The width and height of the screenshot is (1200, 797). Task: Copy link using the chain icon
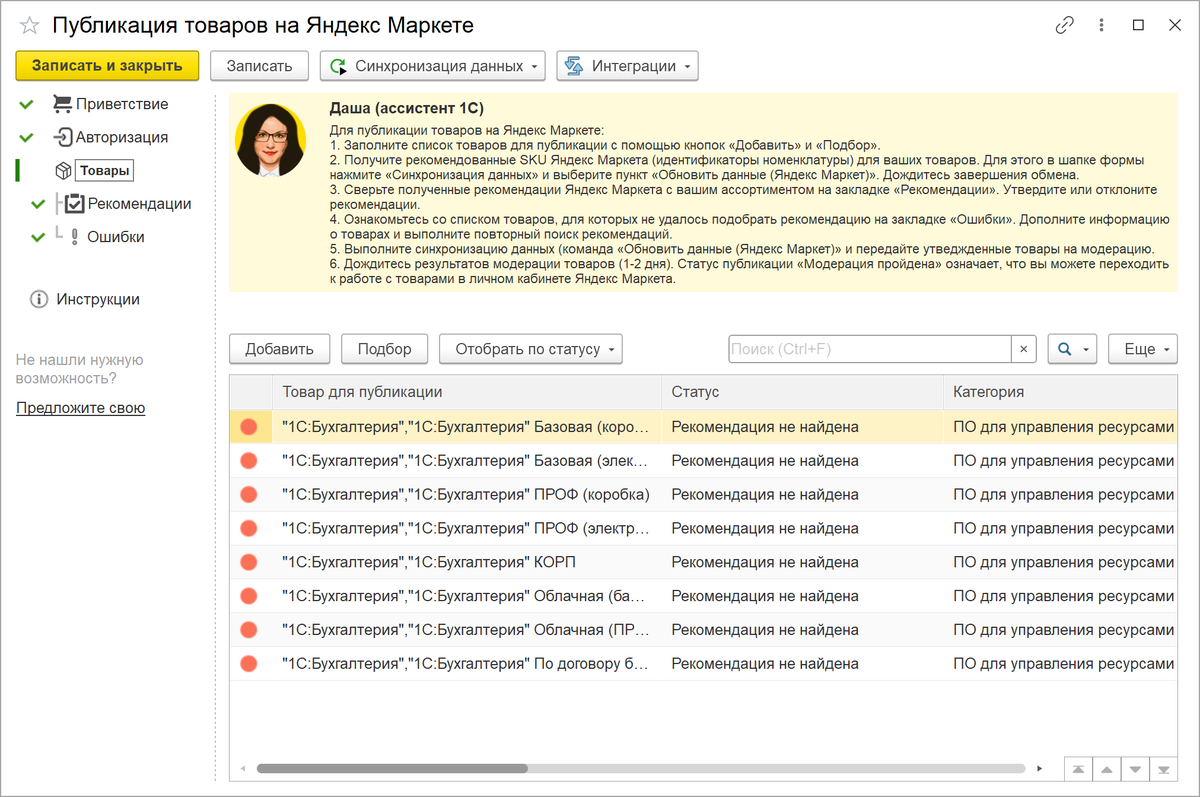point(1065,26)
